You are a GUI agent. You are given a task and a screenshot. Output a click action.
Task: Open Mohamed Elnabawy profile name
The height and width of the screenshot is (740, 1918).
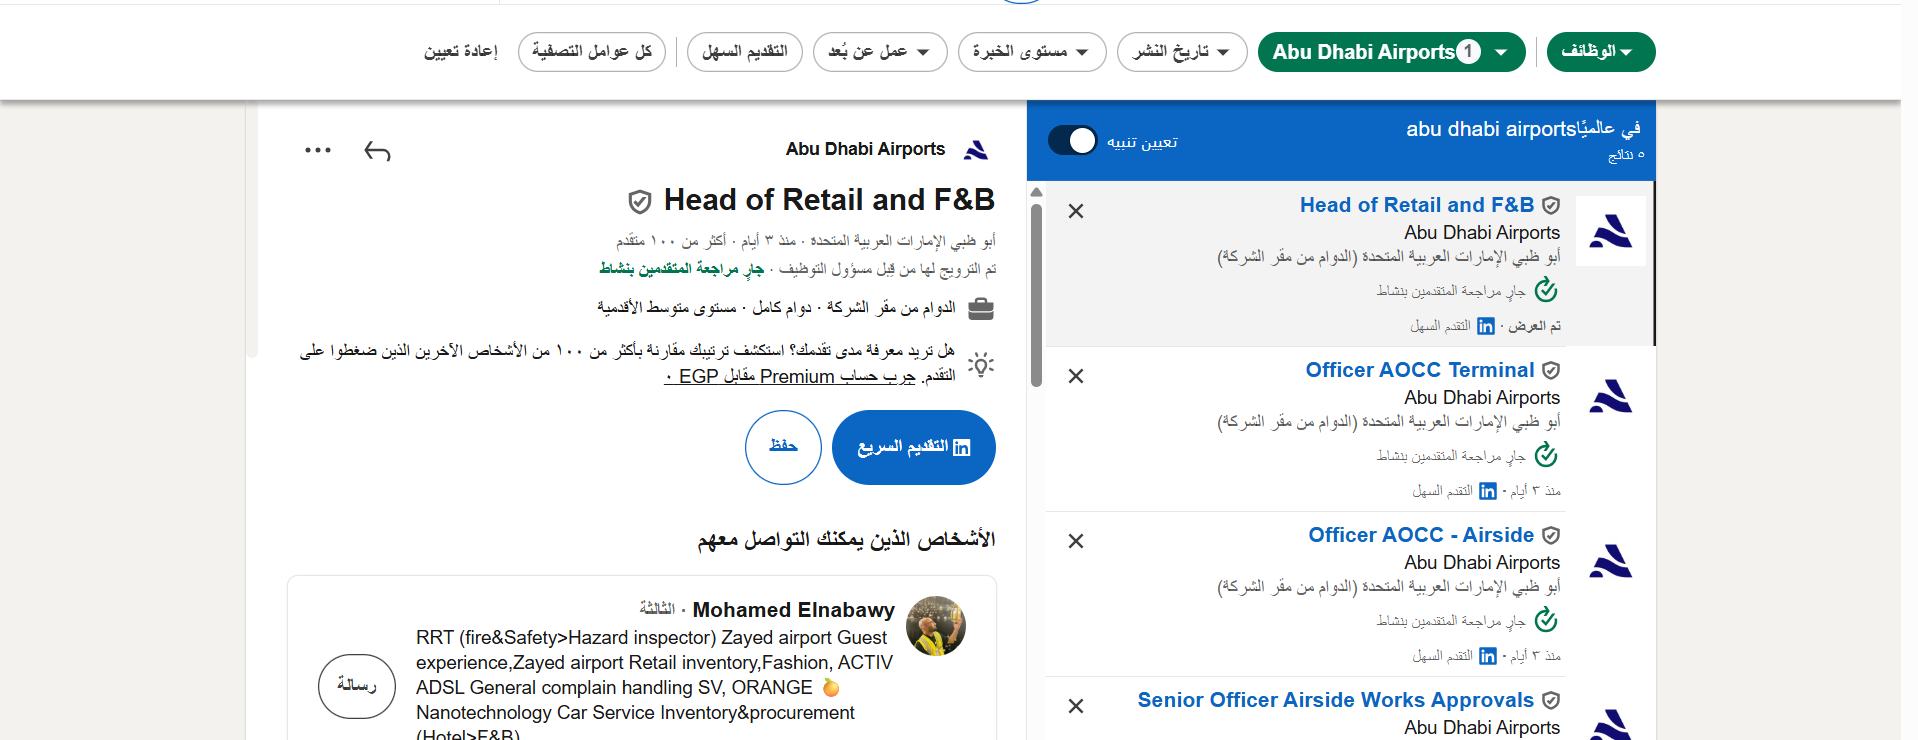pos(794,610)
